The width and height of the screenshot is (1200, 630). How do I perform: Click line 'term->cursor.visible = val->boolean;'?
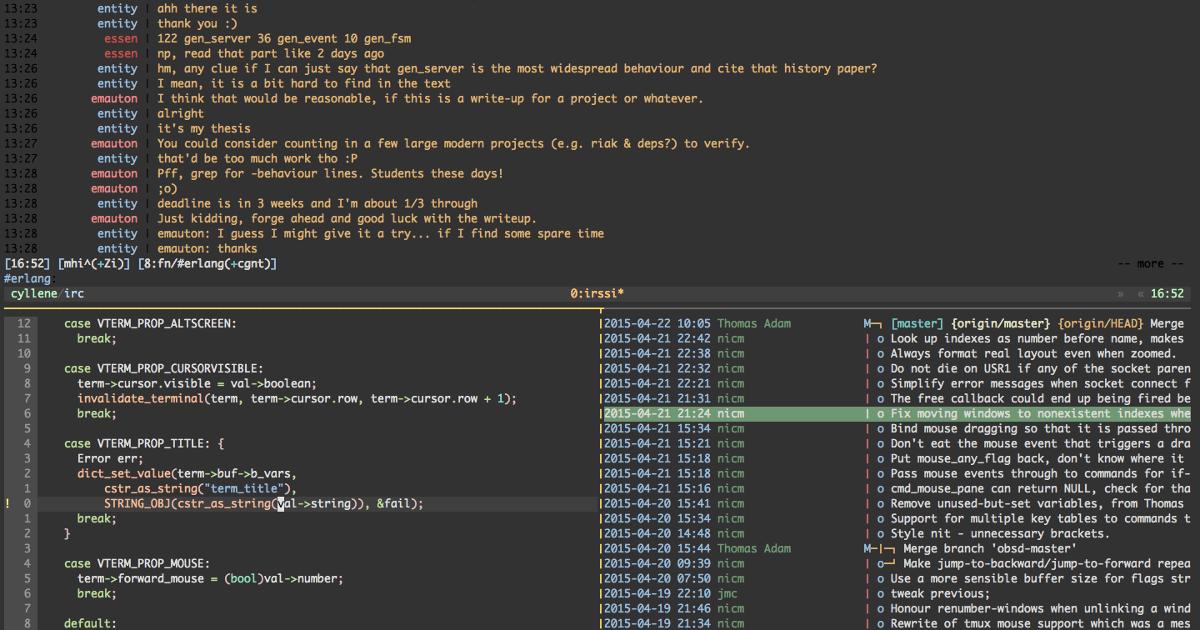(x=197, y=384)
